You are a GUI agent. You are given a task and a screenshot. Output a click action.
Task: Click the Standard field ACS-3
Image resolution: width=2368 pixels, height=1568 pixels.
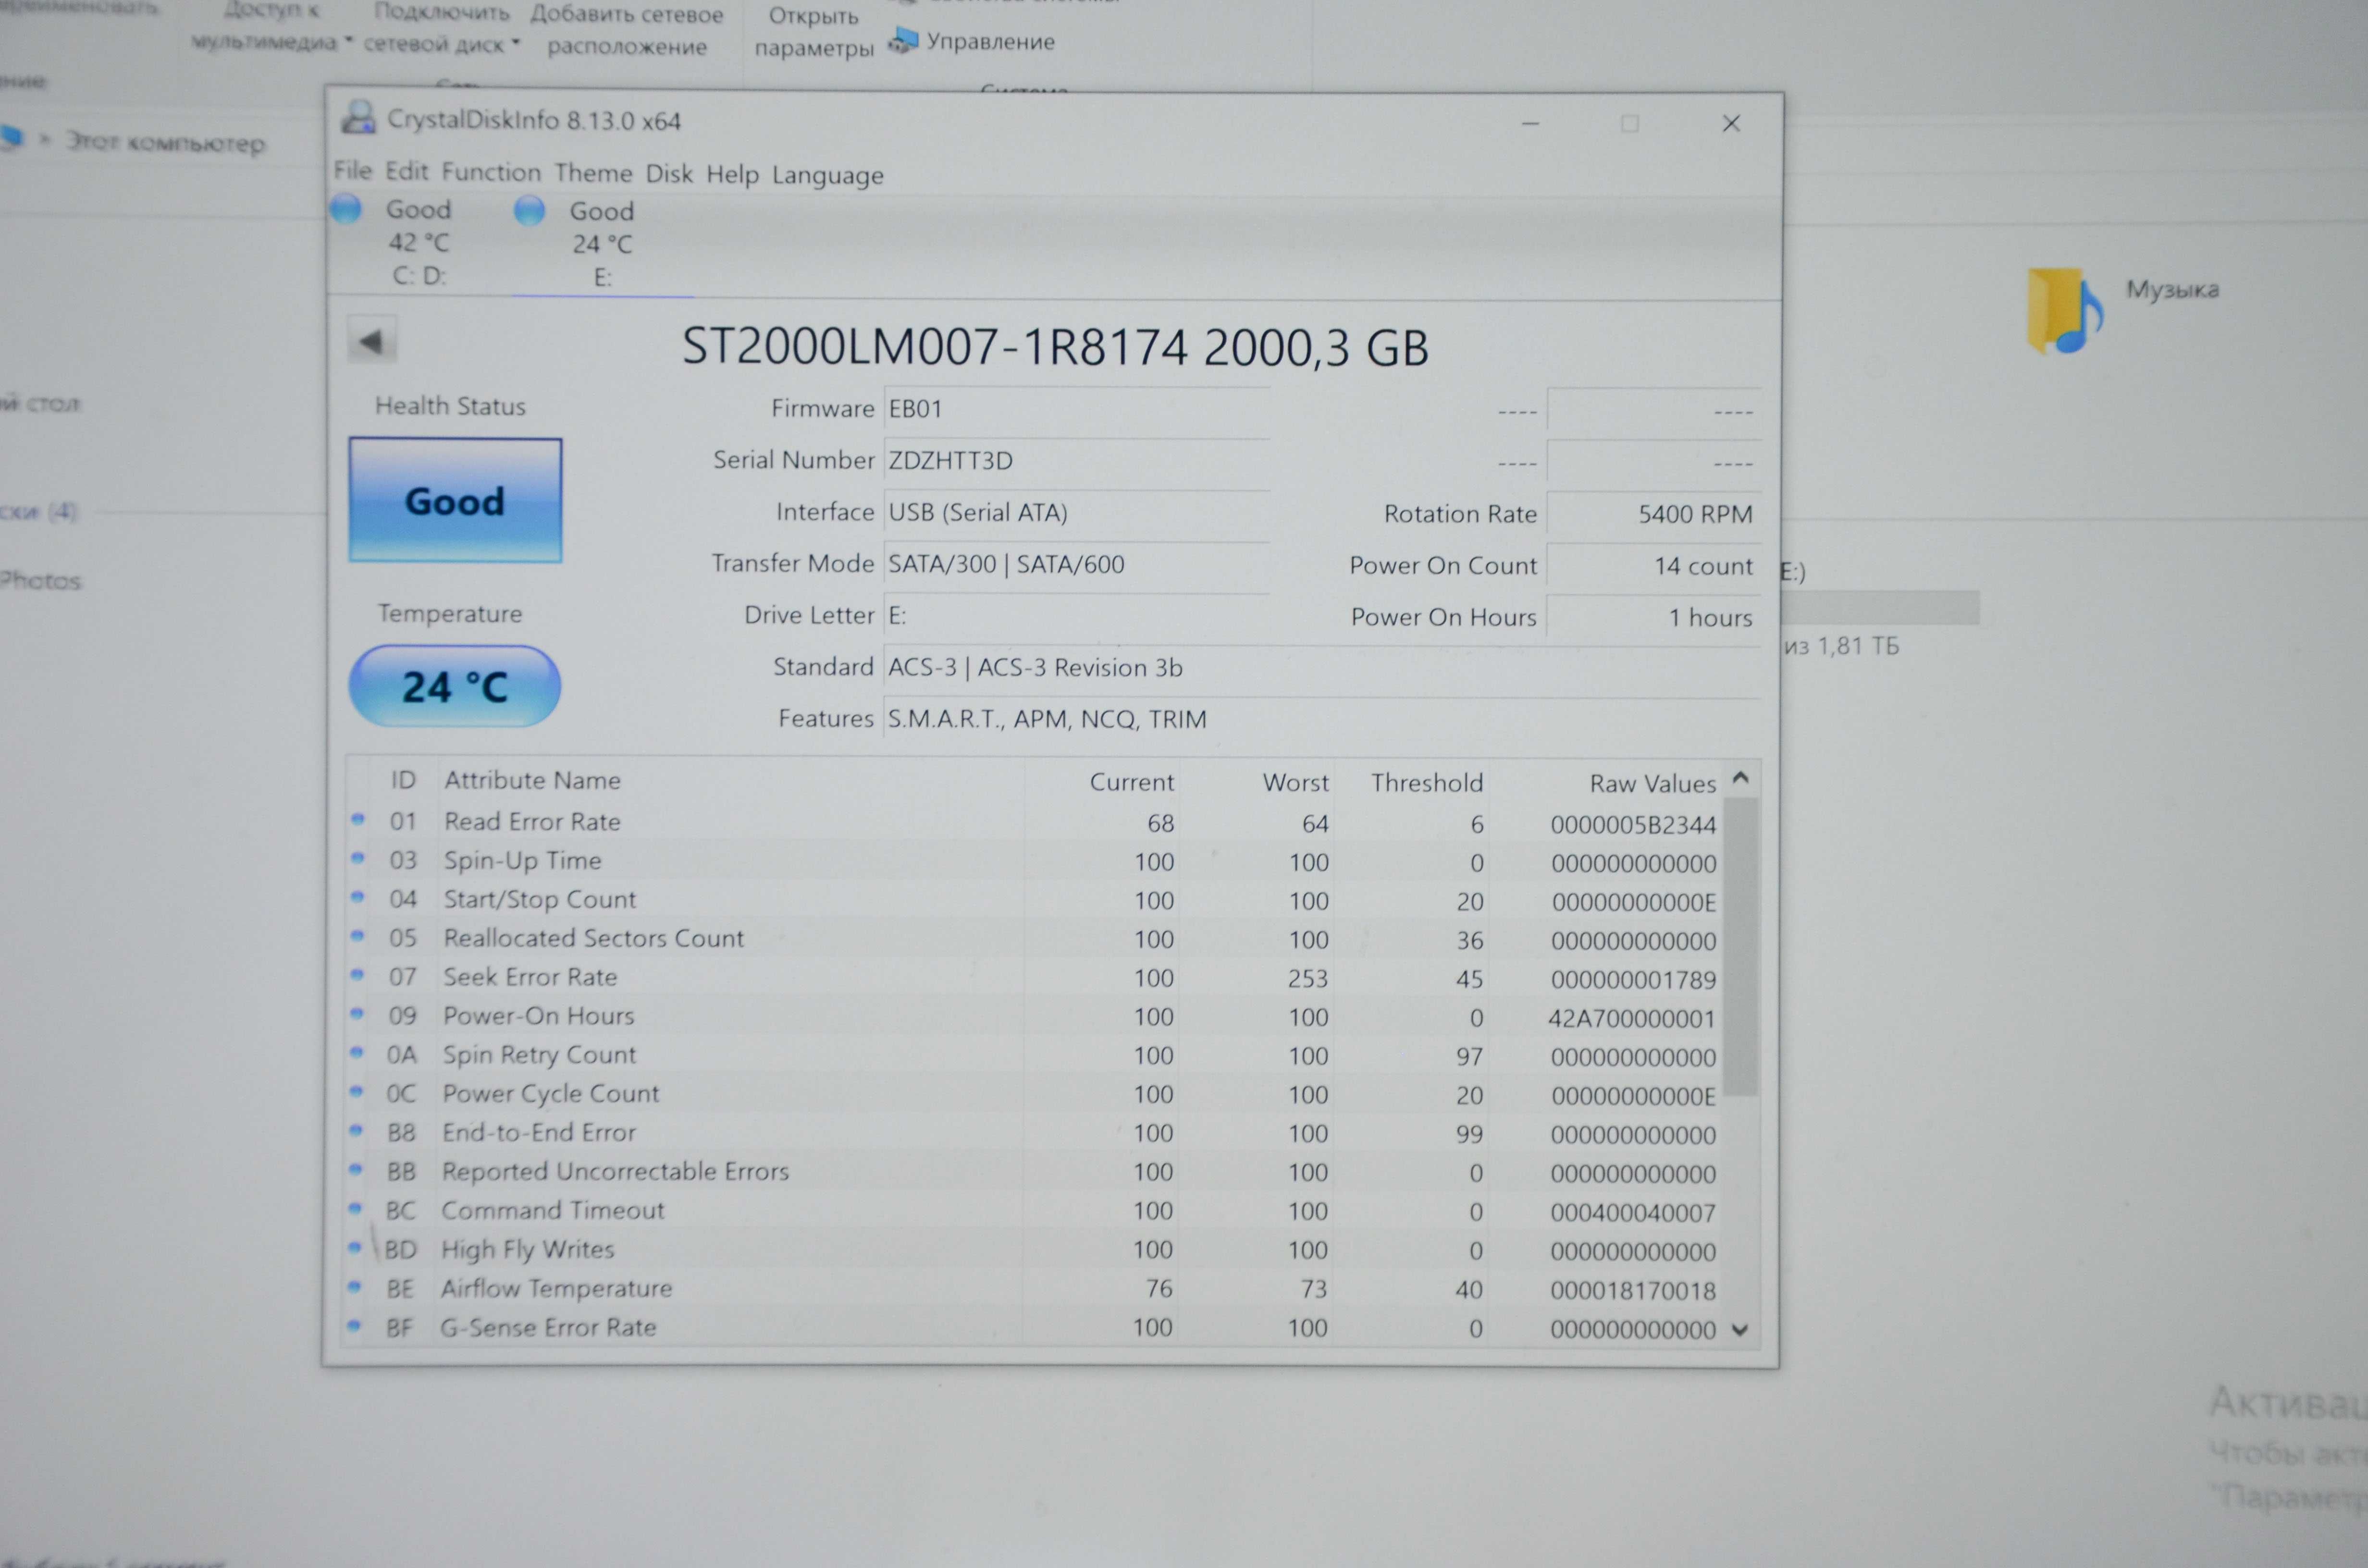pos(1322,668)
